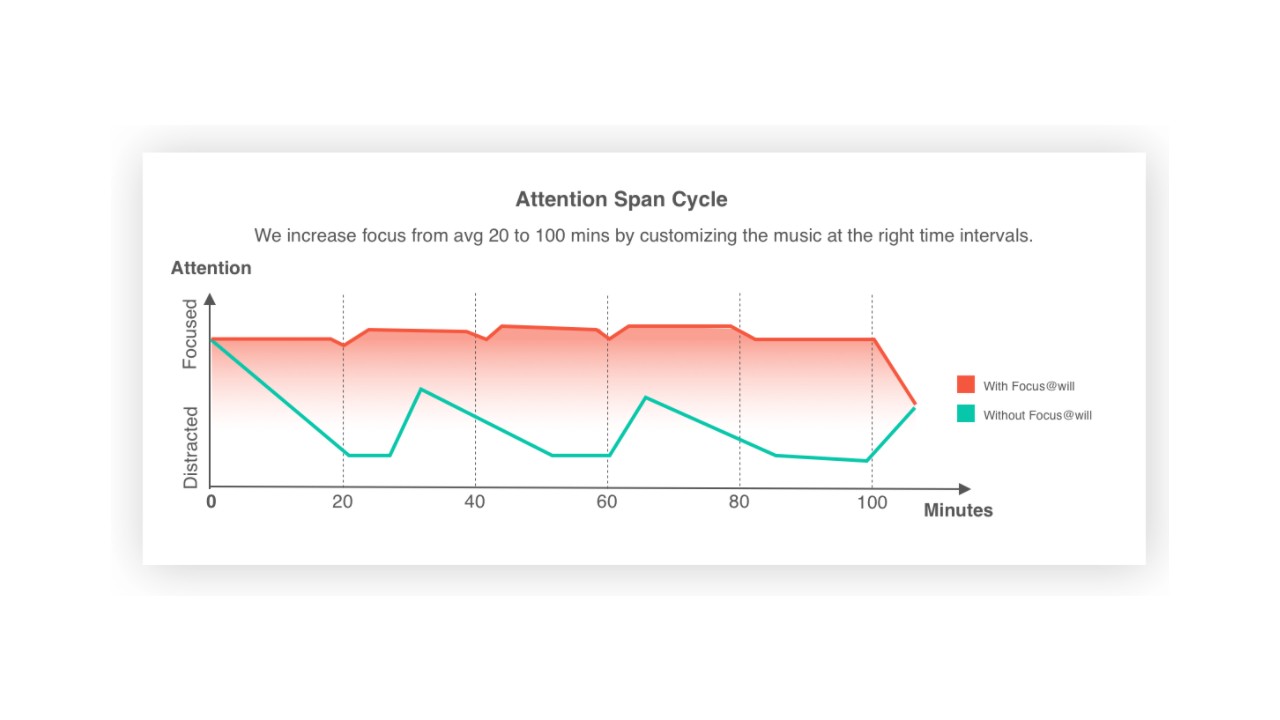Viewport: 1280px width, 720px height.
Task: Click the teal Without Focus@will legend swatch
Action: pos(965,414)
